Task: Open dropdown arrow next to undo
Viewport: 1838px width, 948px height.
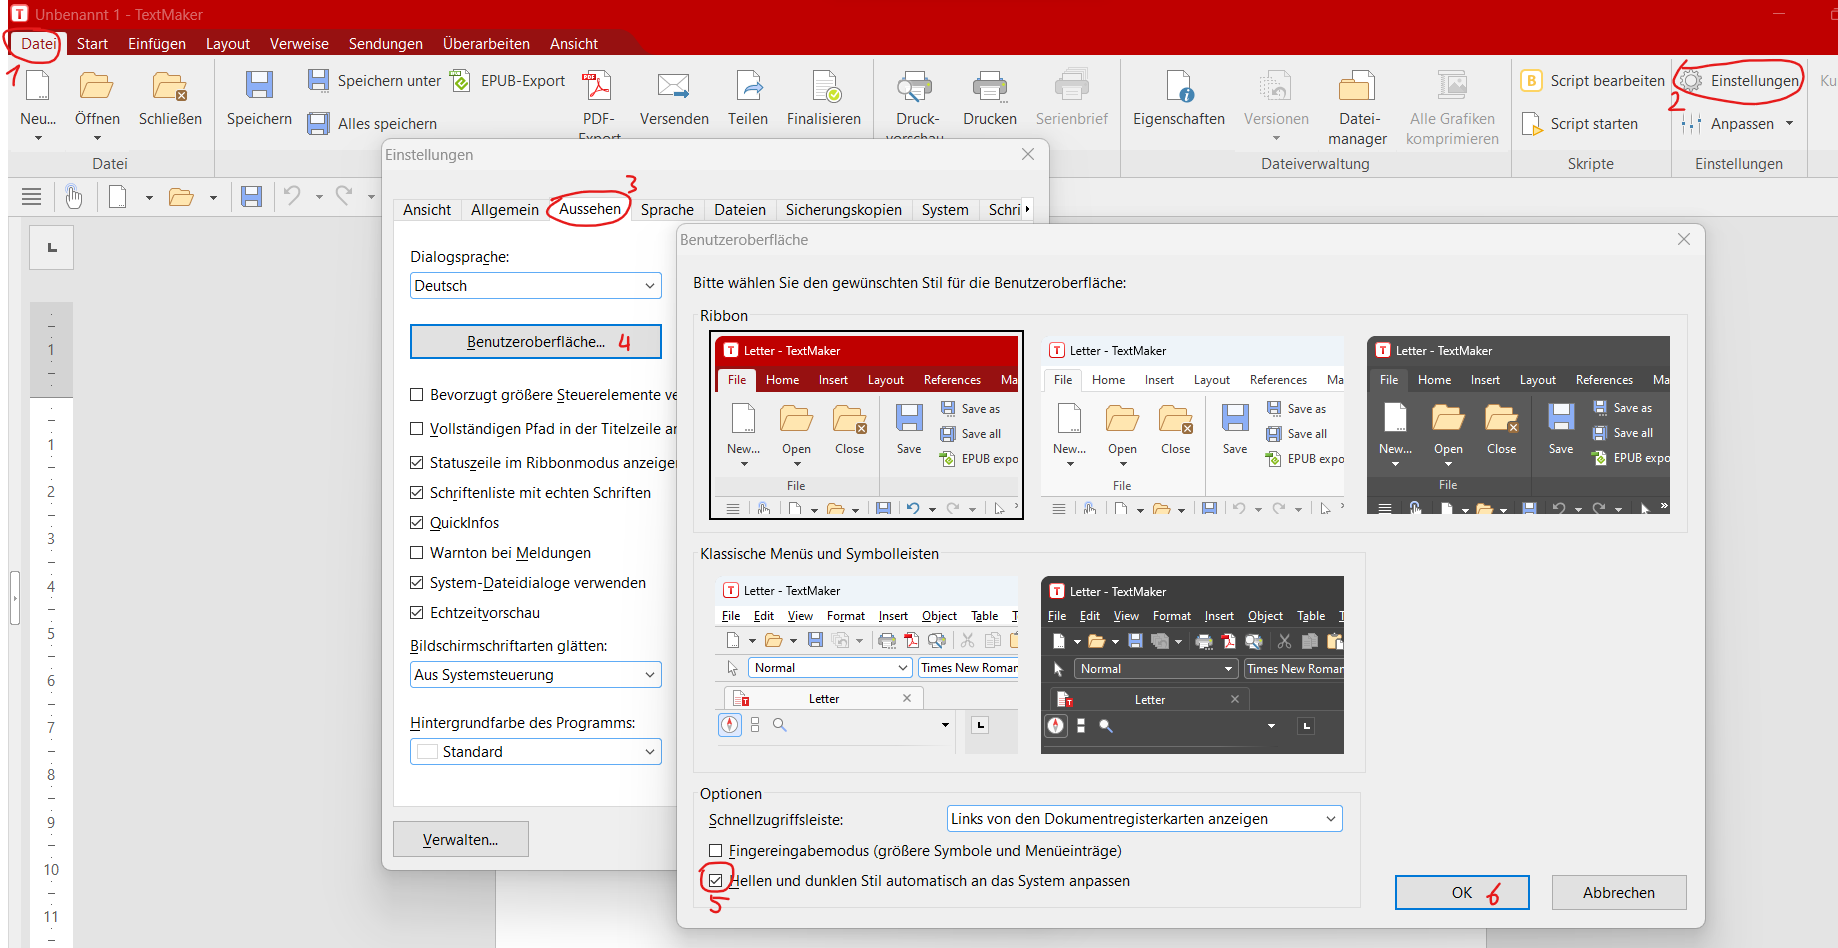Action: [x=319, y=197]
